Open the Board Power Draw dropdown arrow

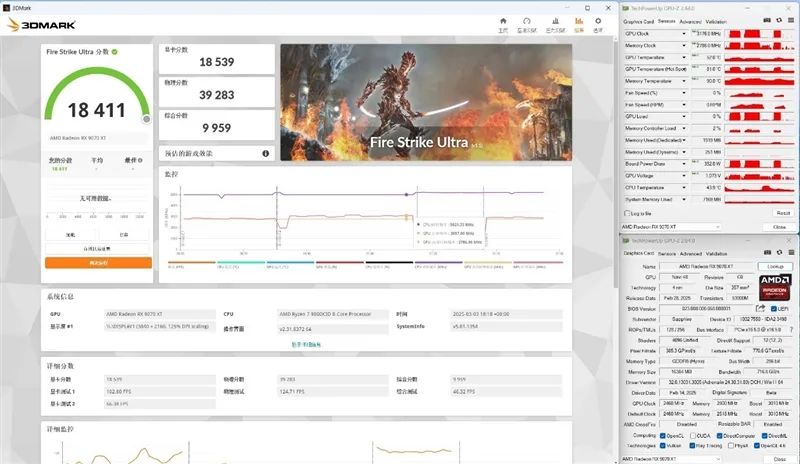point(684,164)
